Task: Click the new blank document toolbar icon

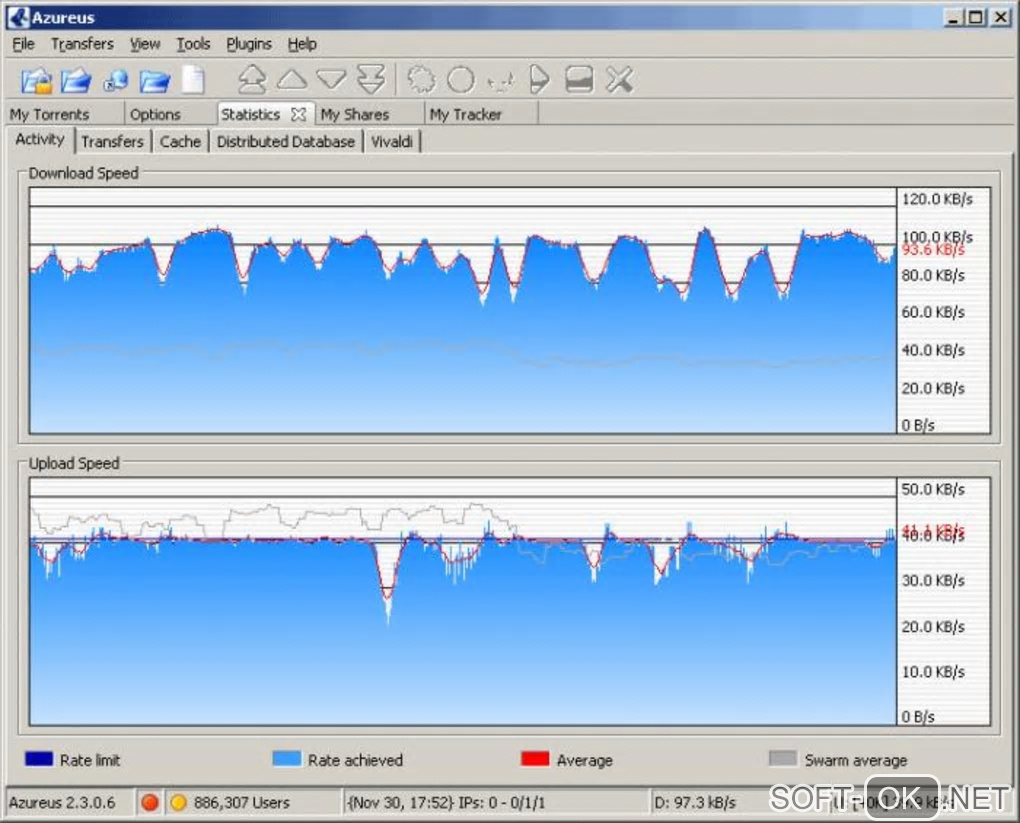Action: [192, 80]
